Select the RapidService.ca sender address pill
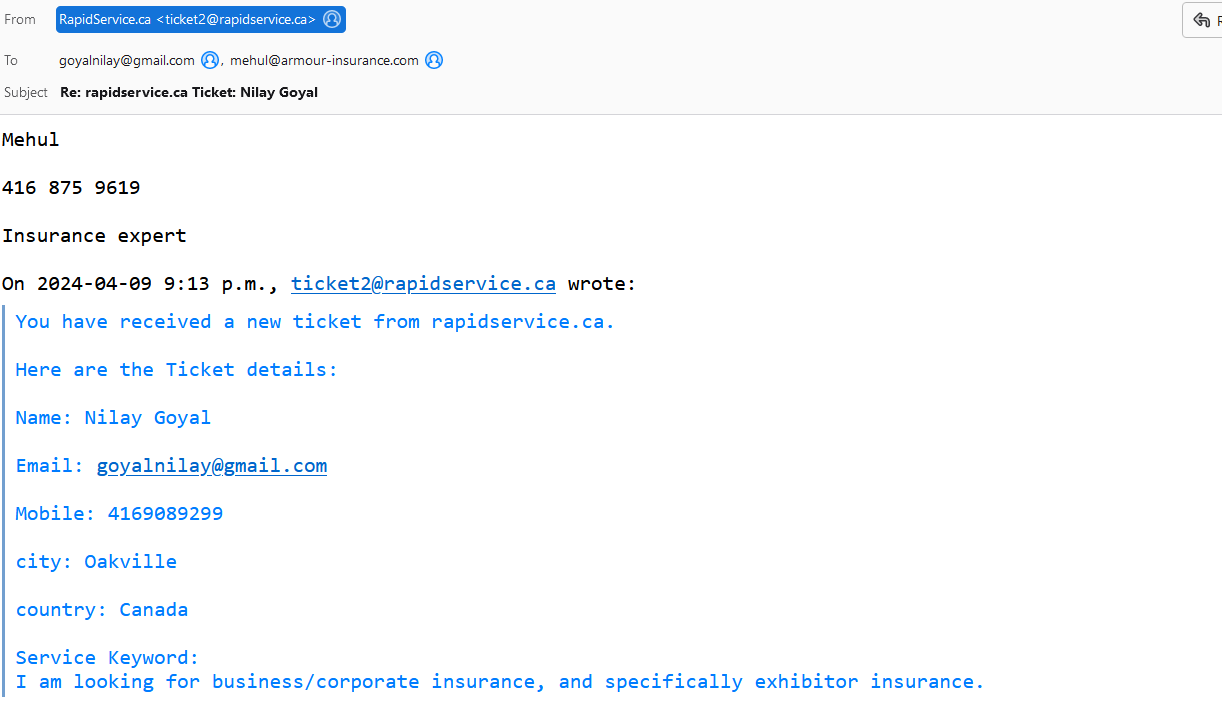 (x=187, y=19)
